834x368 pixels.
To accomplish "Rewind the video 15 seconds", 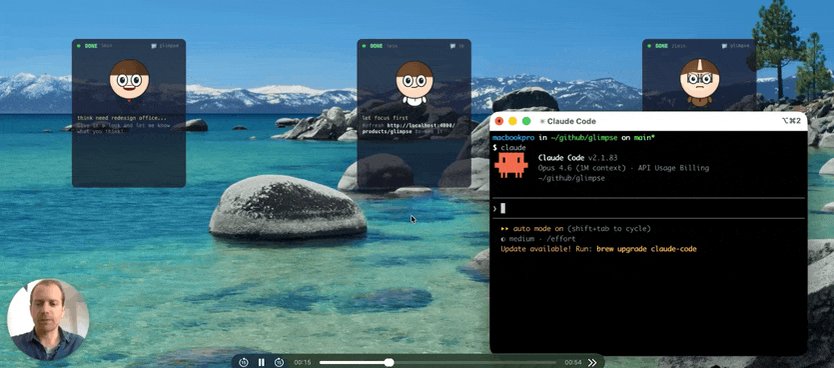I will click(x=244, y=362).
